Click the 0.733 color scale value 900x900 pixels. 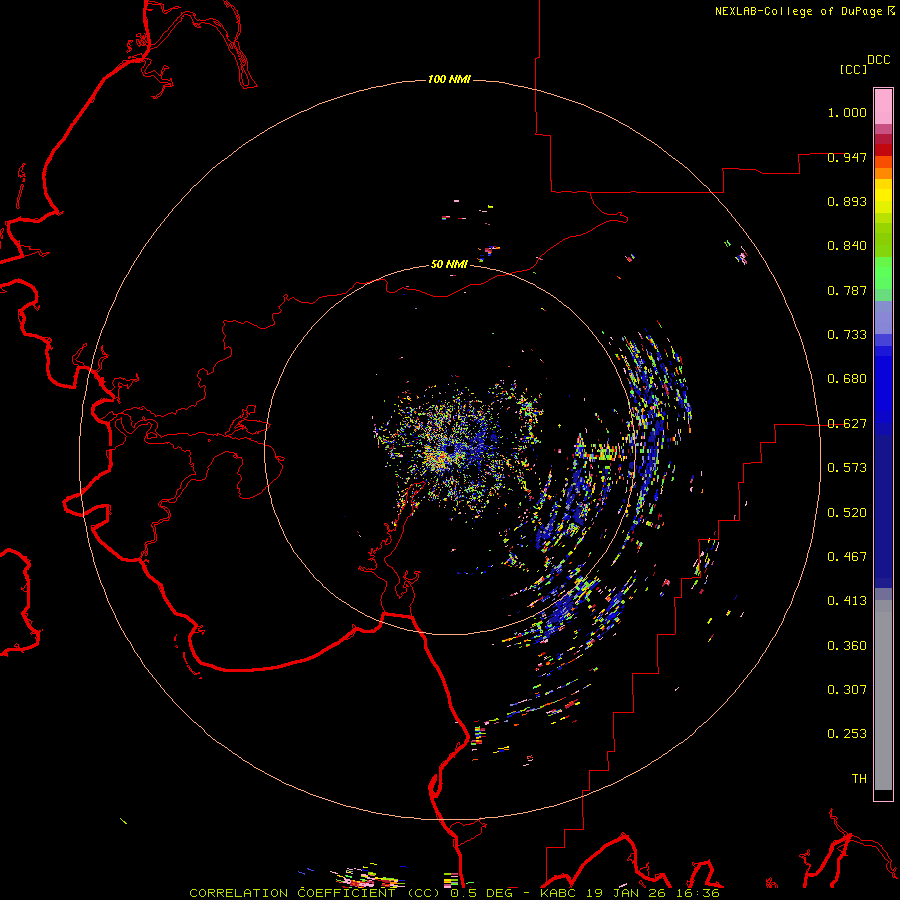tap(847, 335)
